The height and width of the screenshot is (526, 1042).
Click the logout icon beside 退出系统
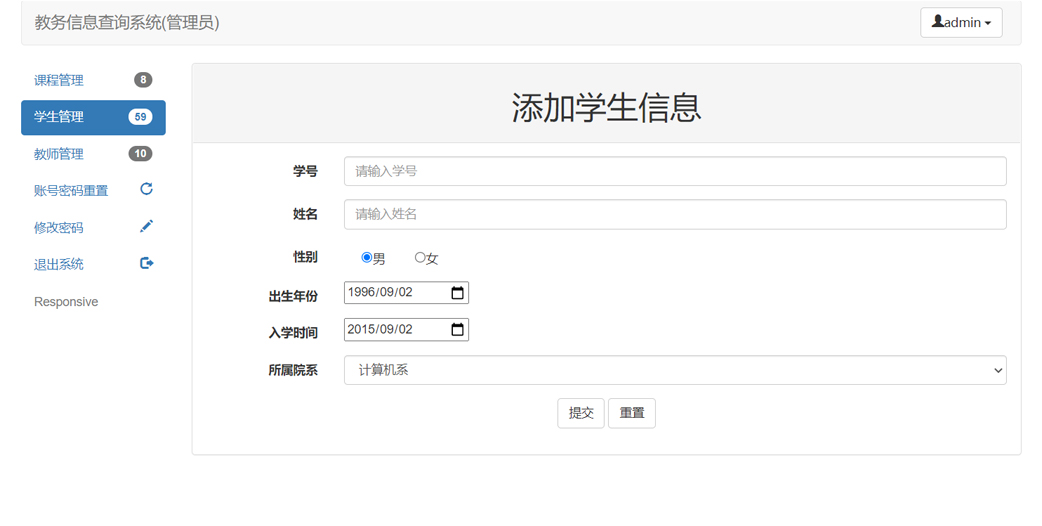click(x=146, y=264)
